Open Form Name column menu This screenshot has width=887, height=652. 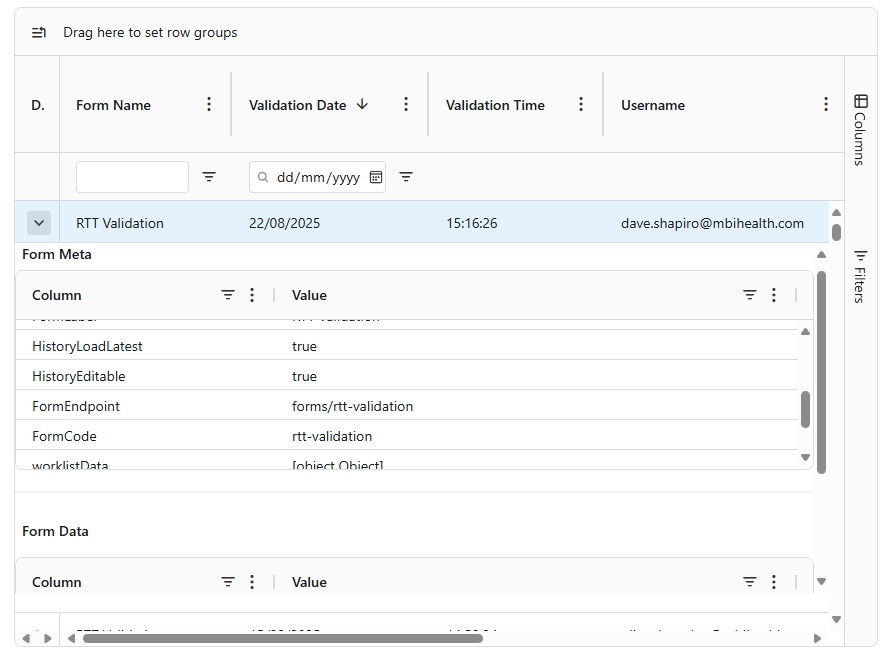(209, 104)
